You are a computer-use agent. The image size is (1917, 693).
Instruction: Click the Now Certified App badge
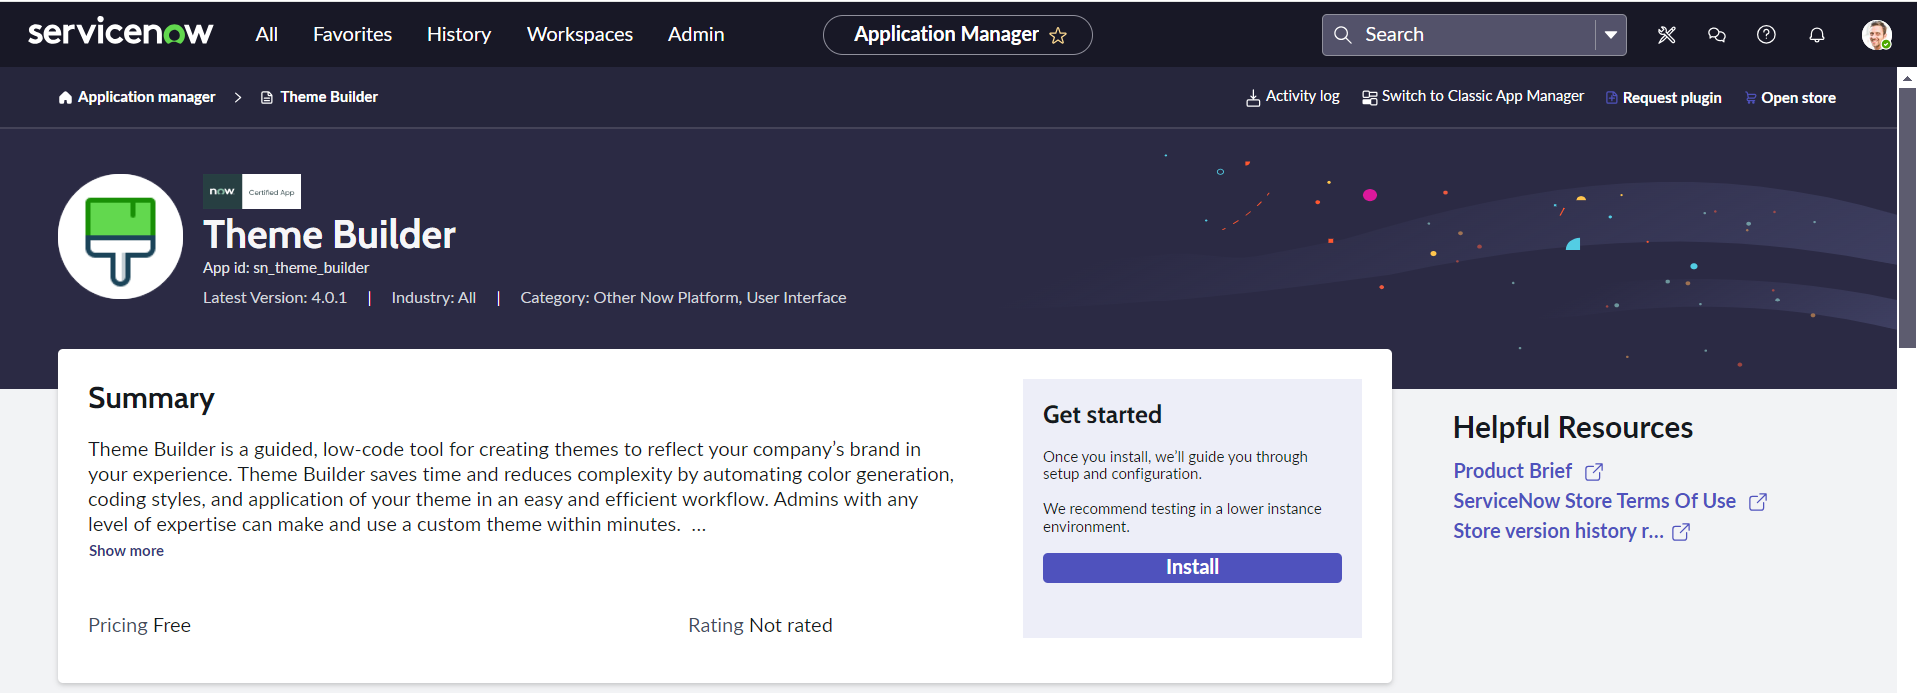[252, 191]
